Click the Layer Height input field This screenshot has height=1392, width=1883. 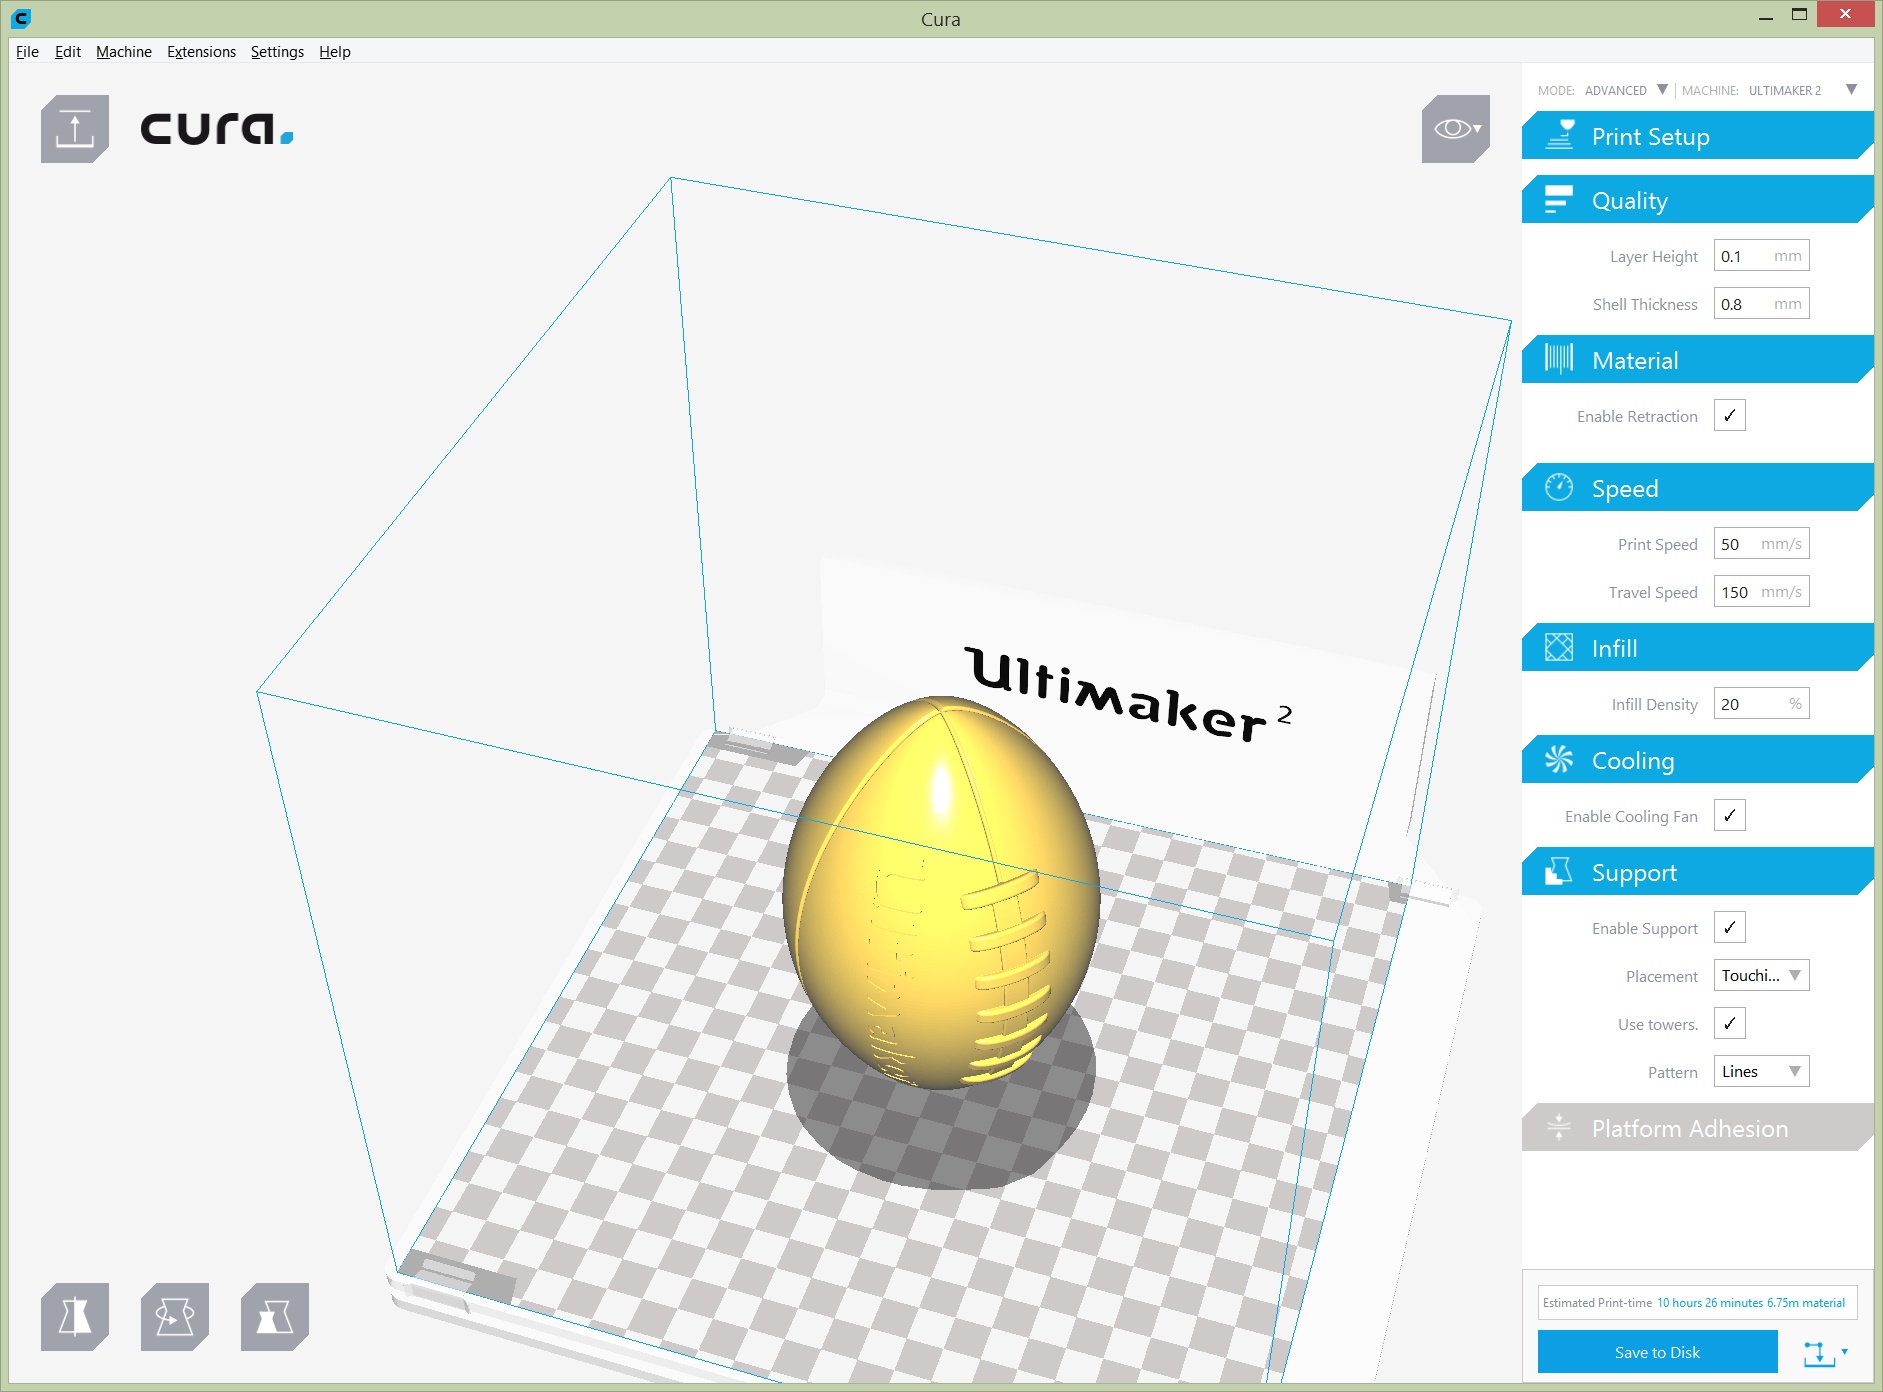(1761, 255)
